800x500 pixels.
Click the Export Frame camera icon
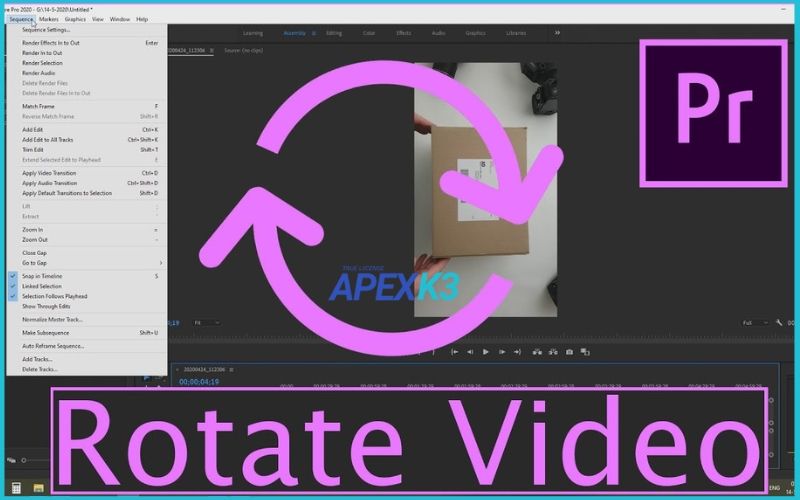(570, 352)
